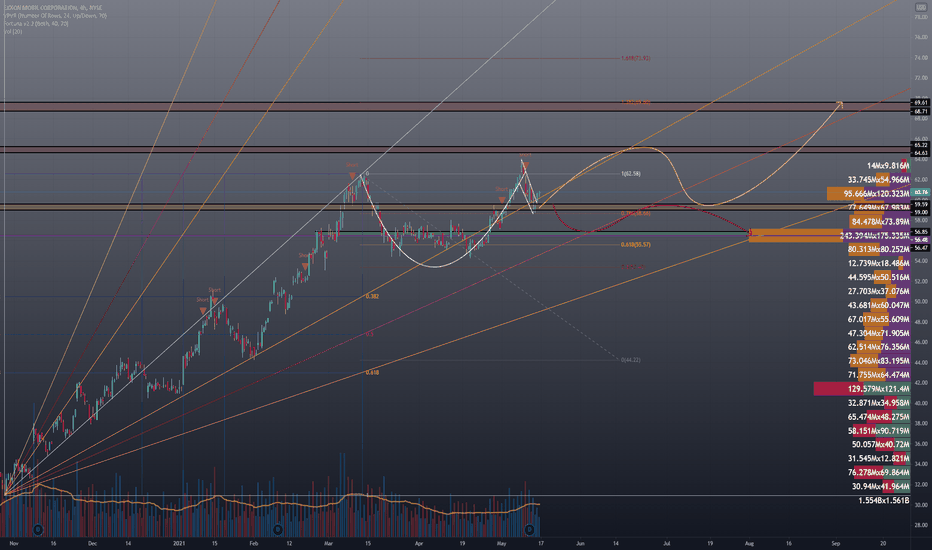Viewport: 932px width, 550px height.
Task: Click volume profile row 27.703Mx37.076M
Action: tap(879, 291)
